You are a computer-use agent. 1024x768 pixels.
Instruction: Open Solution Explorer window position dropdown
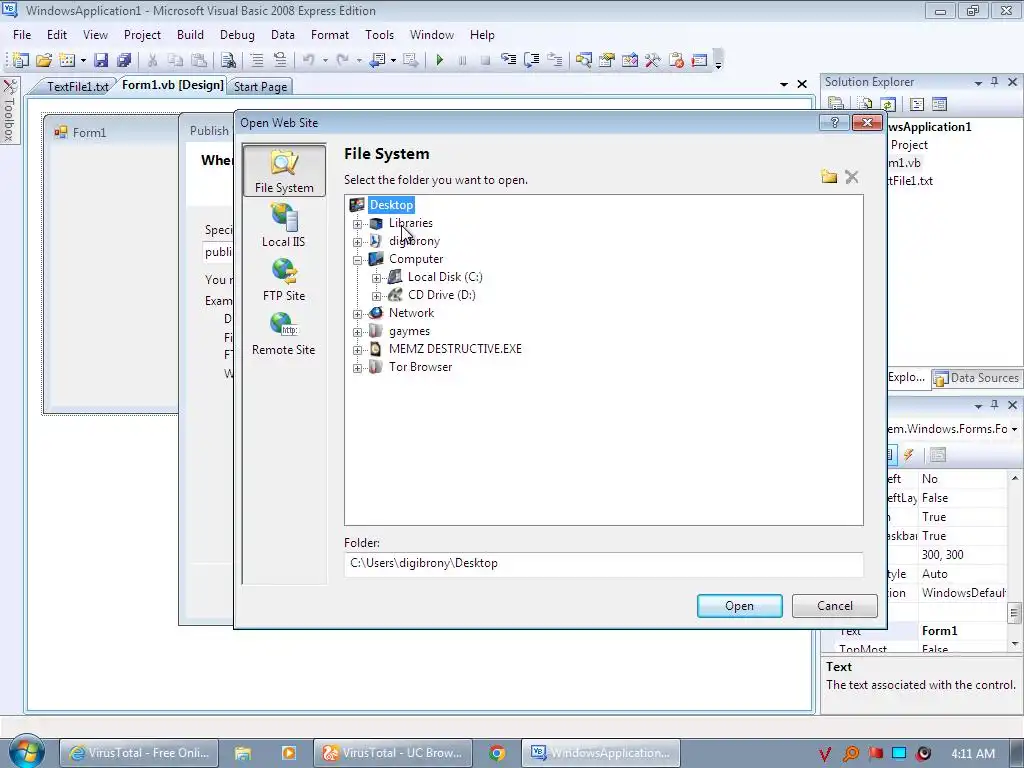(978, 83)
